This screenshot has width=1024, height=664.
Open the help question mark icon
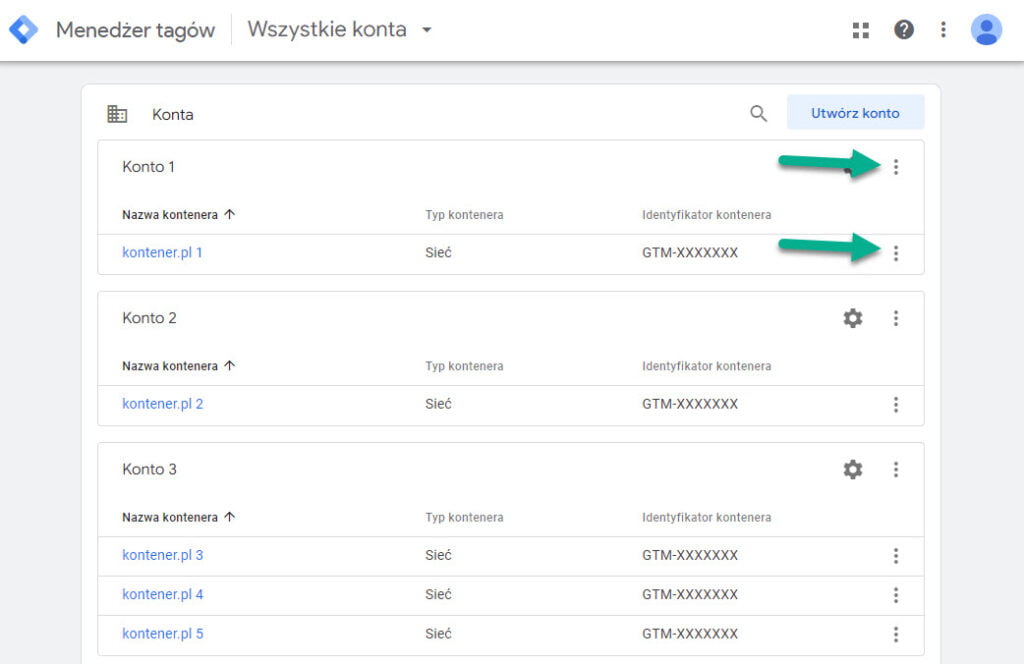tap(904, 29)
